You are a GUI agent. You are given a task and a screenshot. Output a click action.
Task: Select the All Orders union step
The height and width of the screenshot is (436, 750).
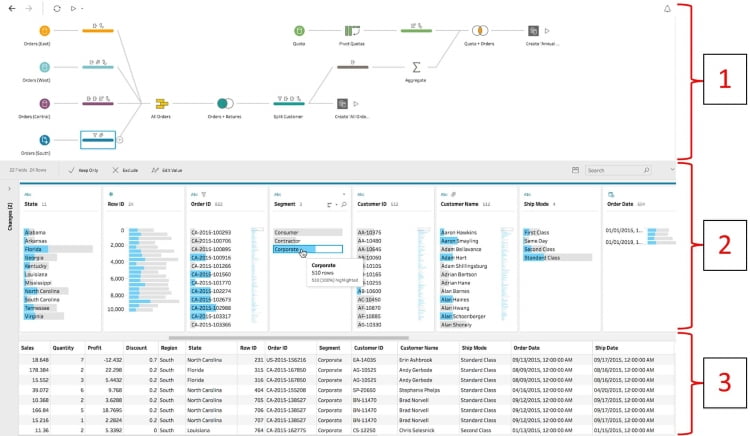pos(162,103)
